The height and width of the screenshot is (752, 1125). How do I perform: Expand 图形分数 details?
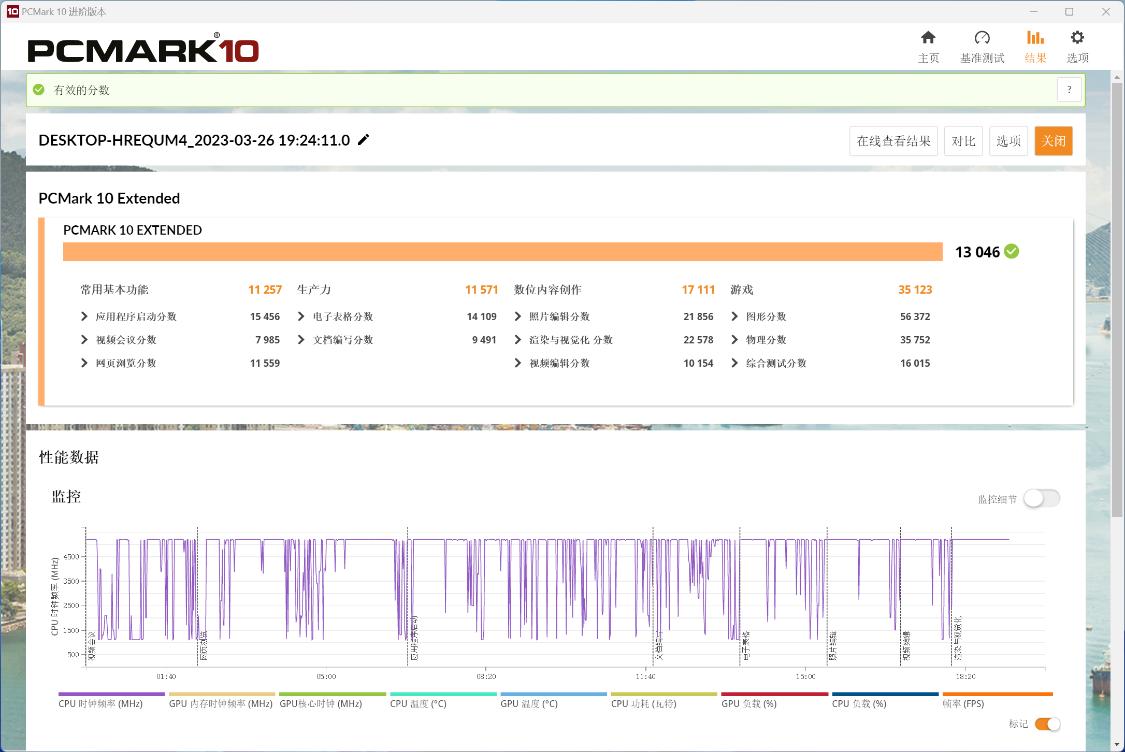tap(735, 316)
